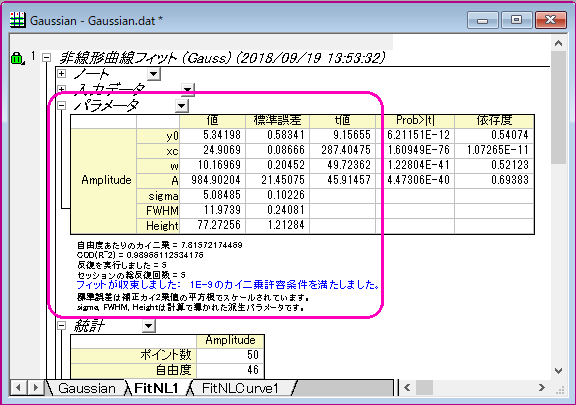Click the t値 column header
This screenshot has width=576, height=405.
click(x=342, y=121)
